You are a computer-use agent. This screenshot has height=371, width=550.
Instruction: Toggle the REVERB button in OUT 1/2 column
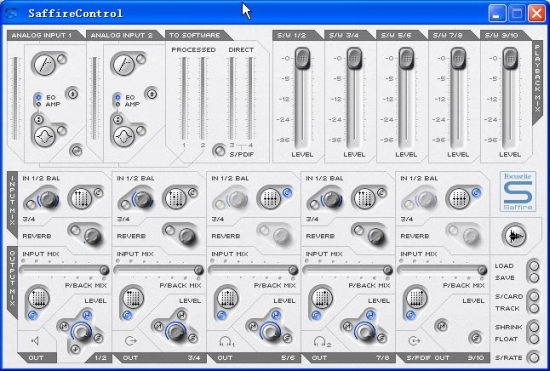tap(75, 230)
